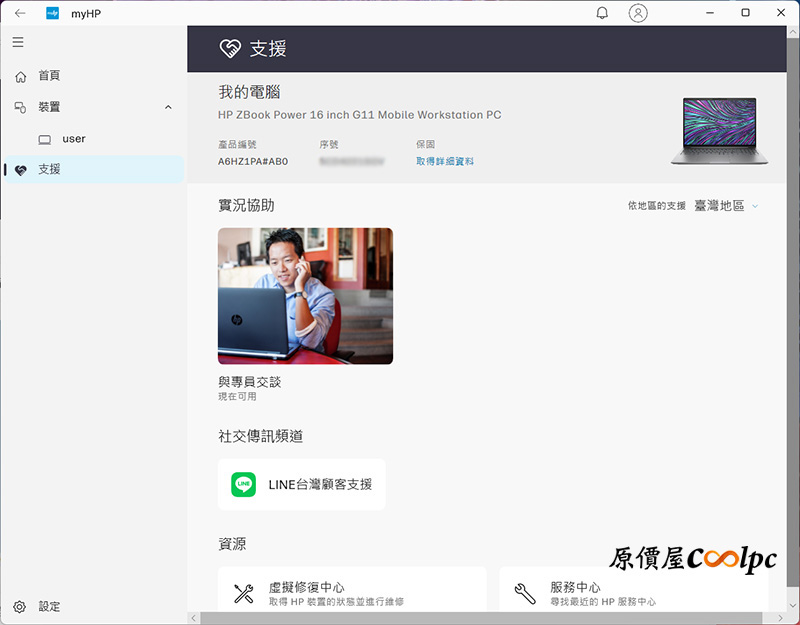
Task: Click the 依地區的支援 label
Action: pyautogui.click(x=657, y=206)
